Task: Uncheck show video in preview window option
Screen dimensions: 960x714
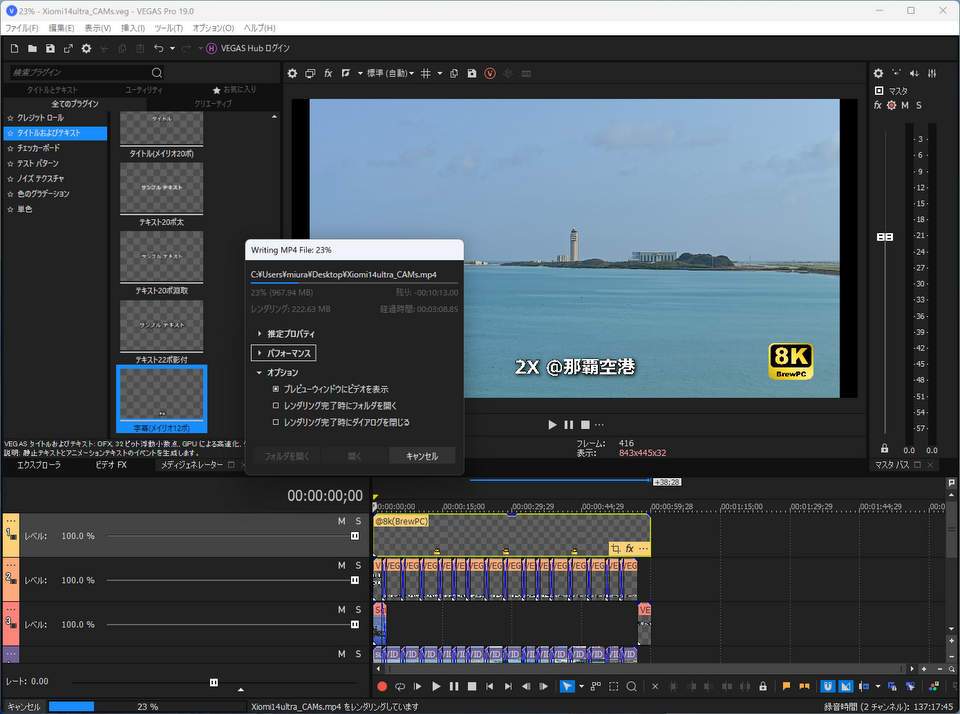Action: 276,389
